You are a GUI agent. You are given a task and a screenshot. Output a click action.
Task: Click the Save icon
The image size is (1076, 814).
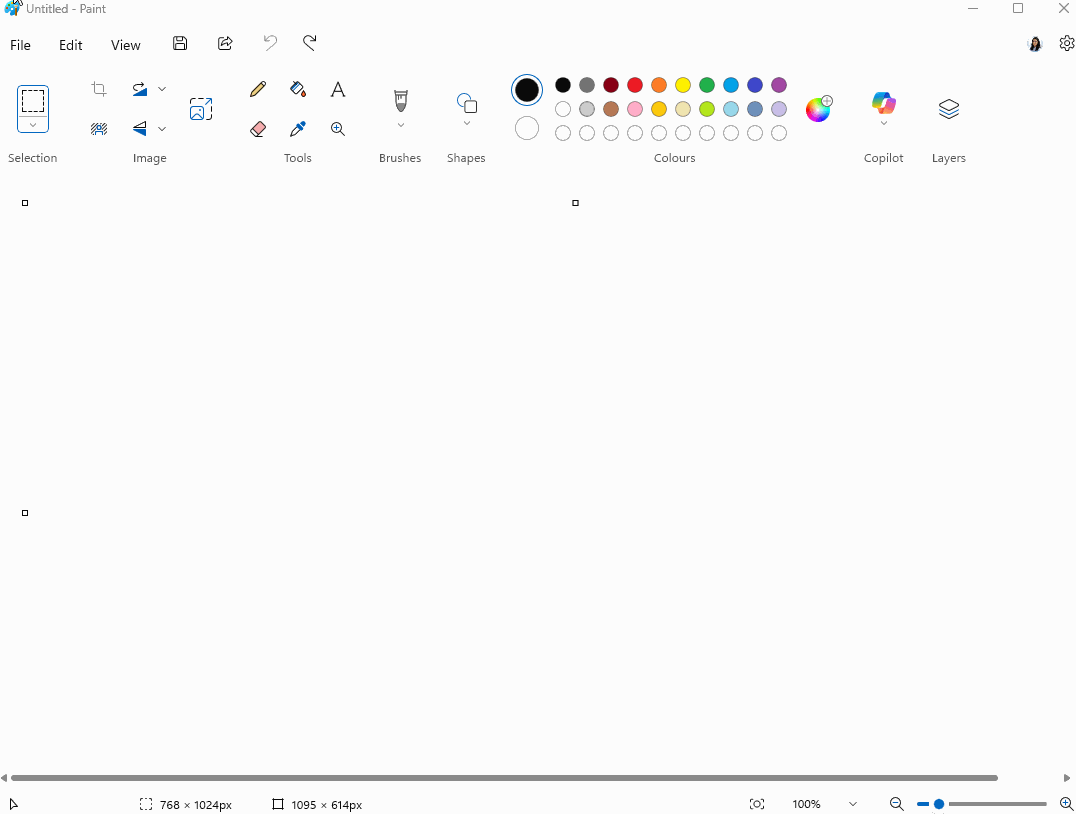(x=180, y=44)
